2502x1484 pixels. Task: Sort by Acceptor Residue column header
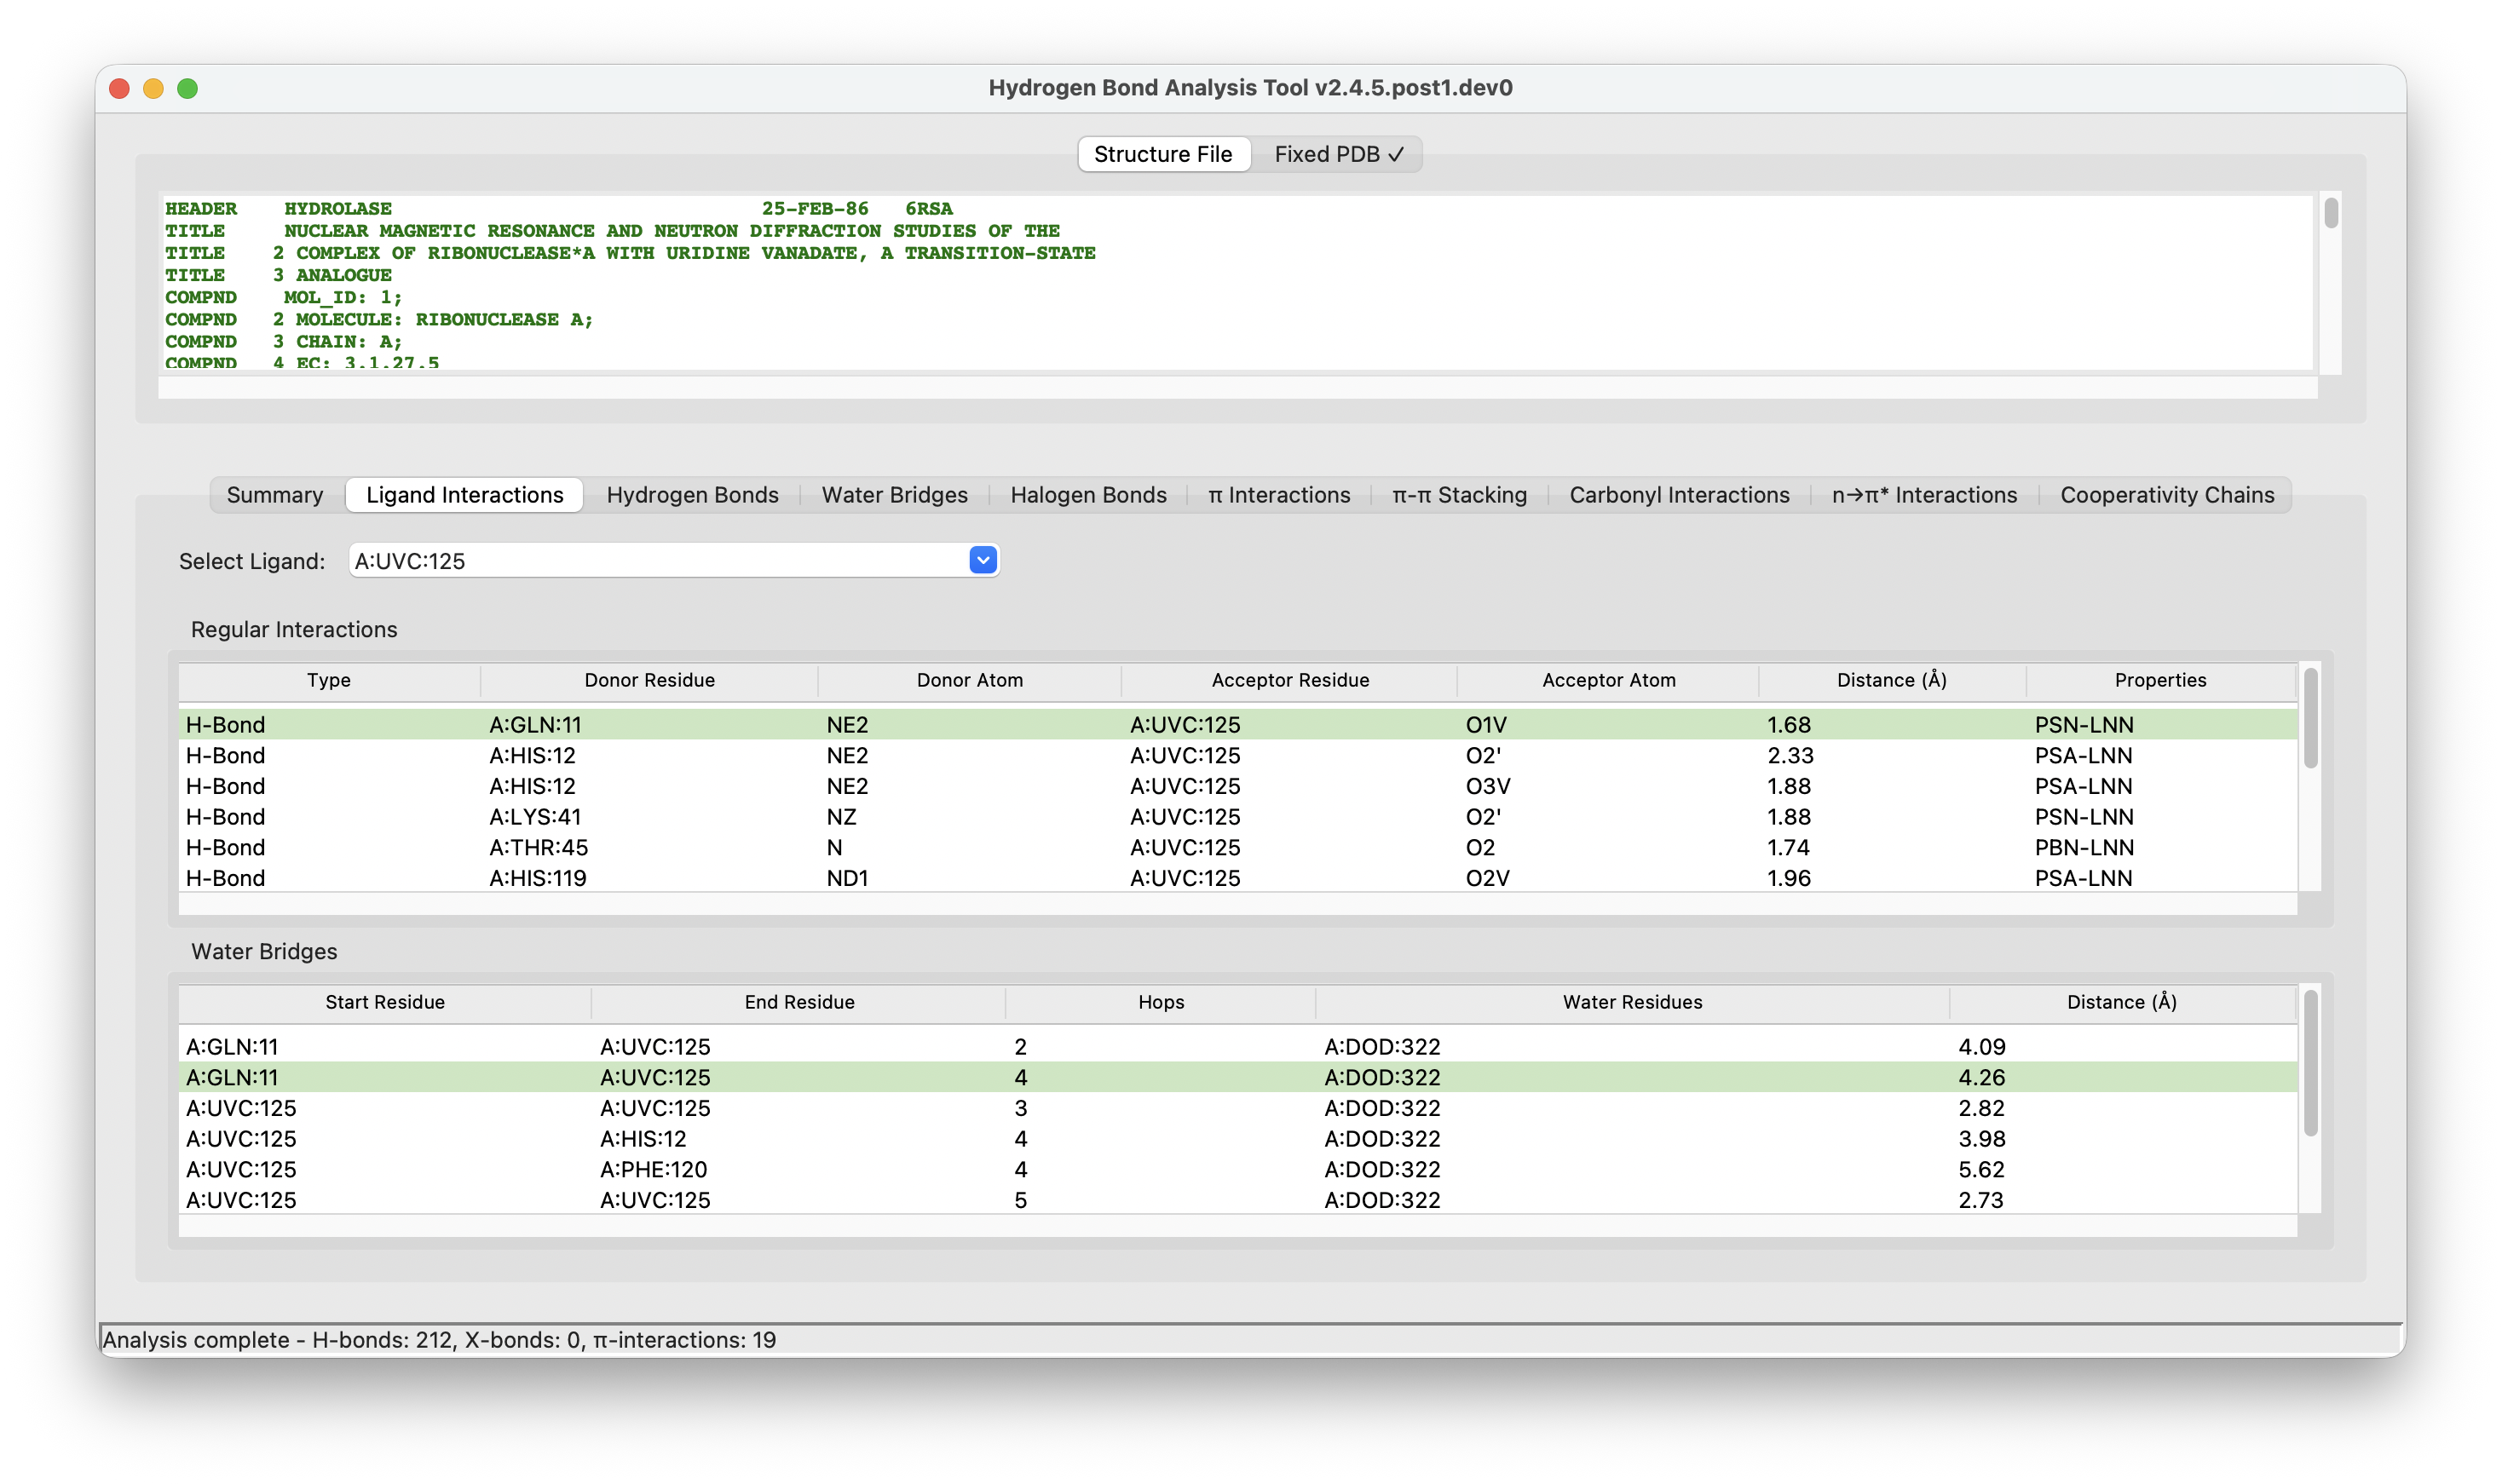click(1290, 680)
